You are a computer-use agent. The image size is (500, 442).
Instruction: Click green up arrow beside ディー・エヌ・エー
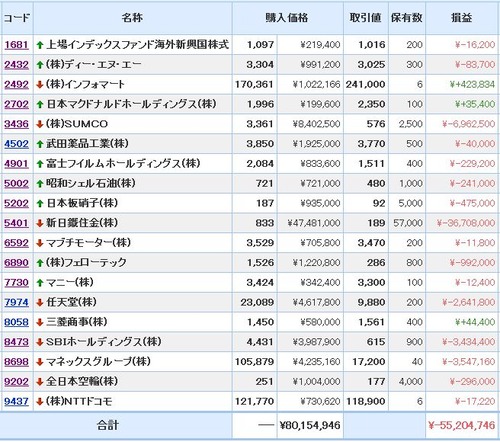coord(40,65)
